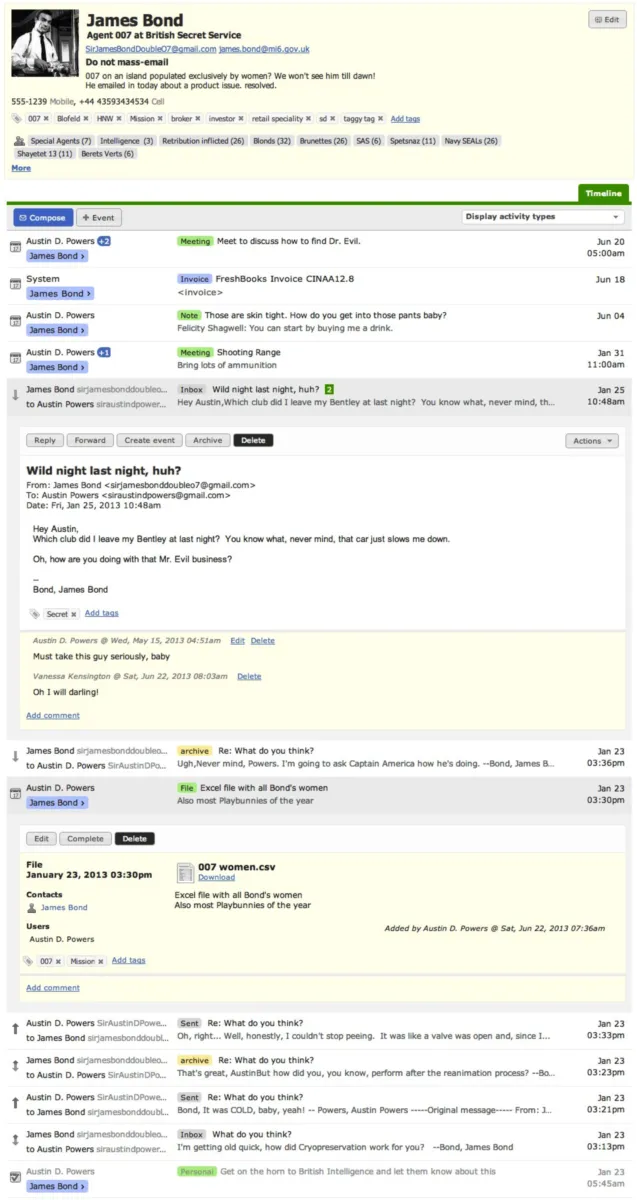Click the 007 women.csv file icon
The image size is (637, 1200).
click(x=184, y=871)
